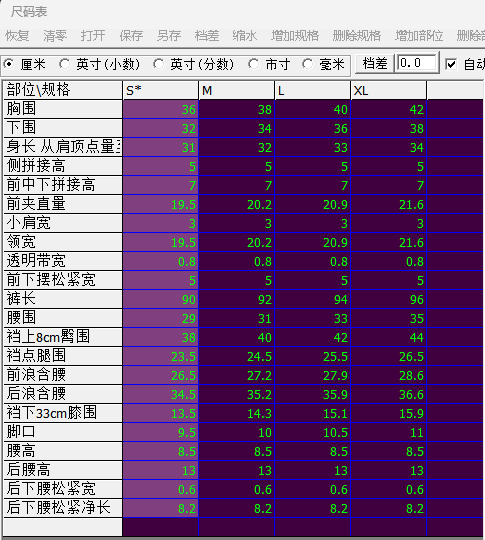Viewport: 485px width, 540px height.
Task: Open the 恢复 menu item
Action: (x=17, y=35)
